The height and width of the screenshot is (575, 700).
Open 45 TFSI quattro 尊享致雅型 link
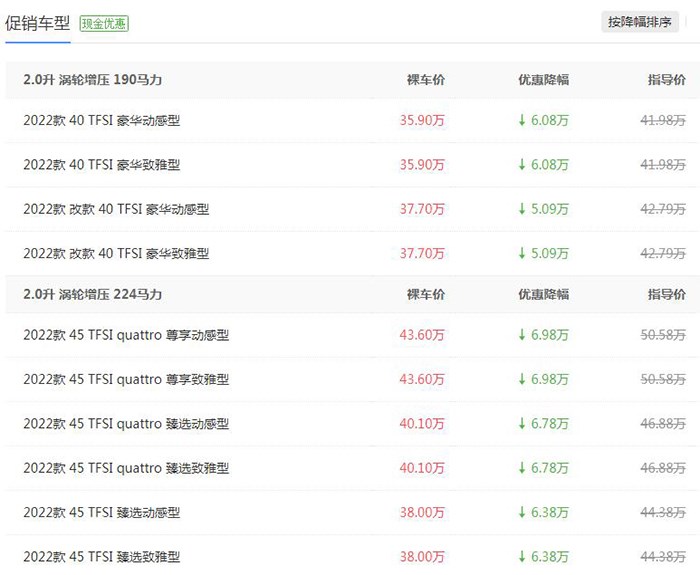[126, 379]
